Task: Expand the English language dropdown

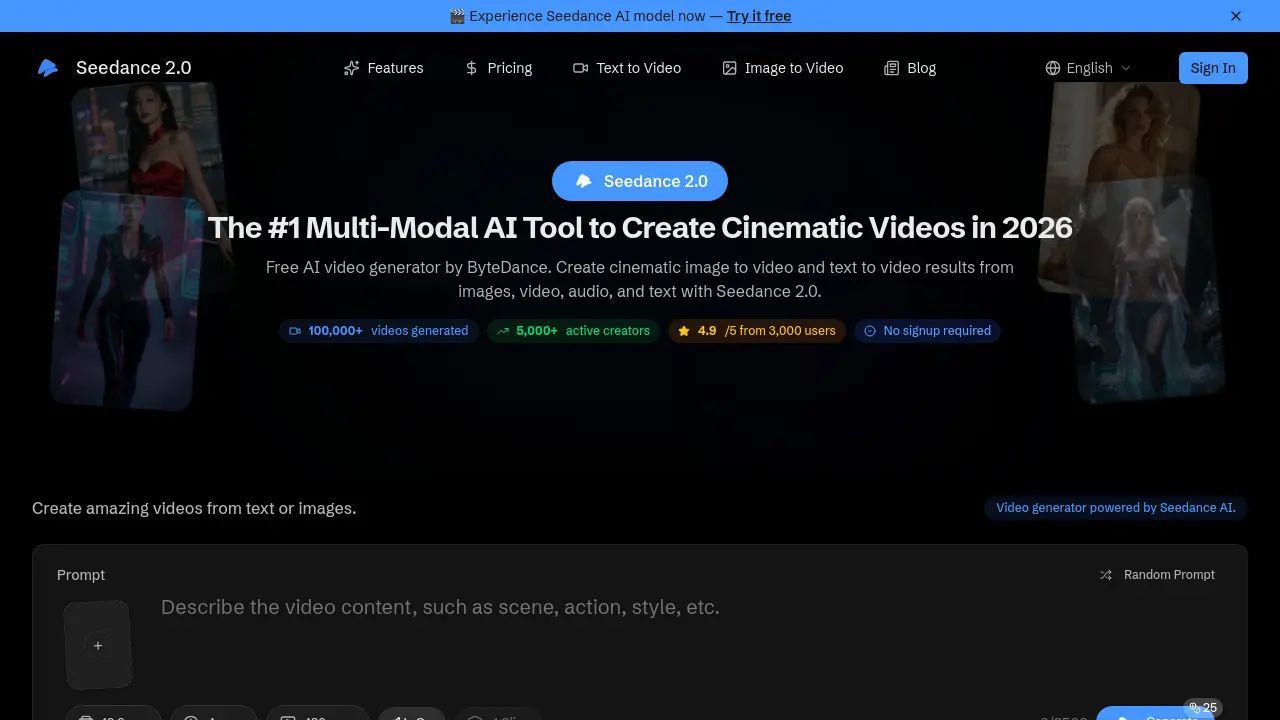Action: coord(1088,68)
